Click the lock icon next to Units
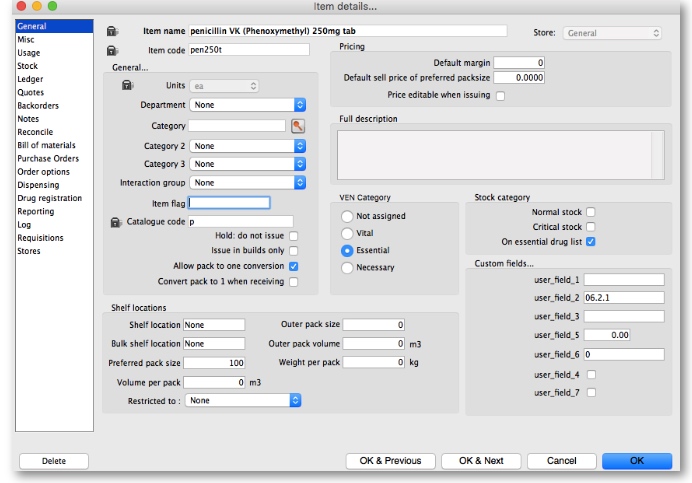The height and width of the screenshot is (483, 692). [x=127, y=86]
